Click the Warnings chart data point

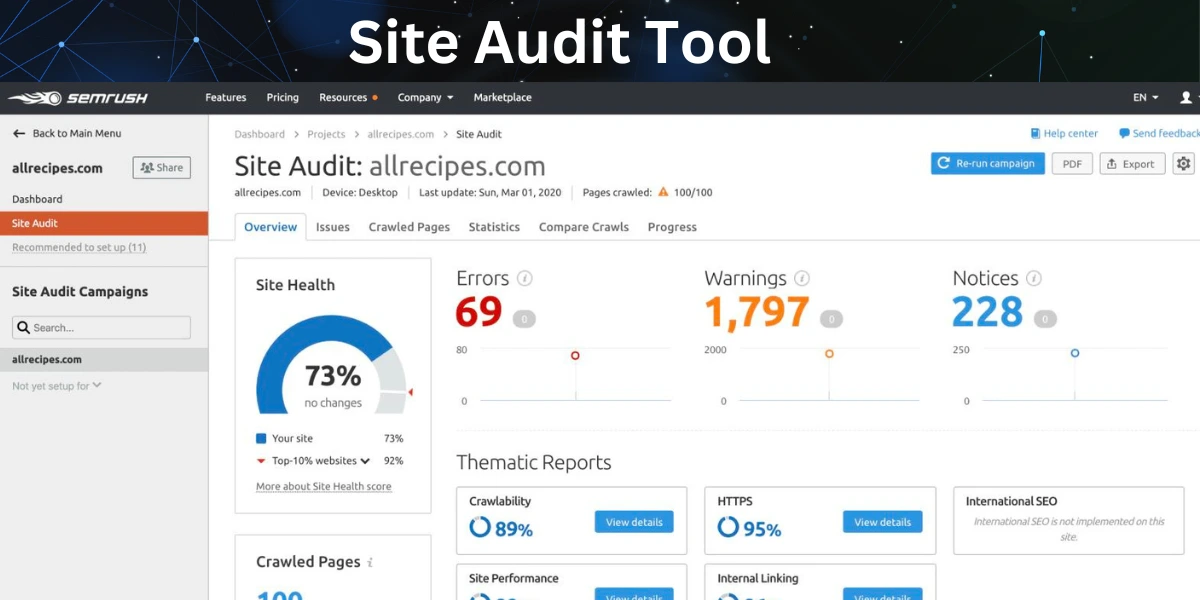point(829,353)
